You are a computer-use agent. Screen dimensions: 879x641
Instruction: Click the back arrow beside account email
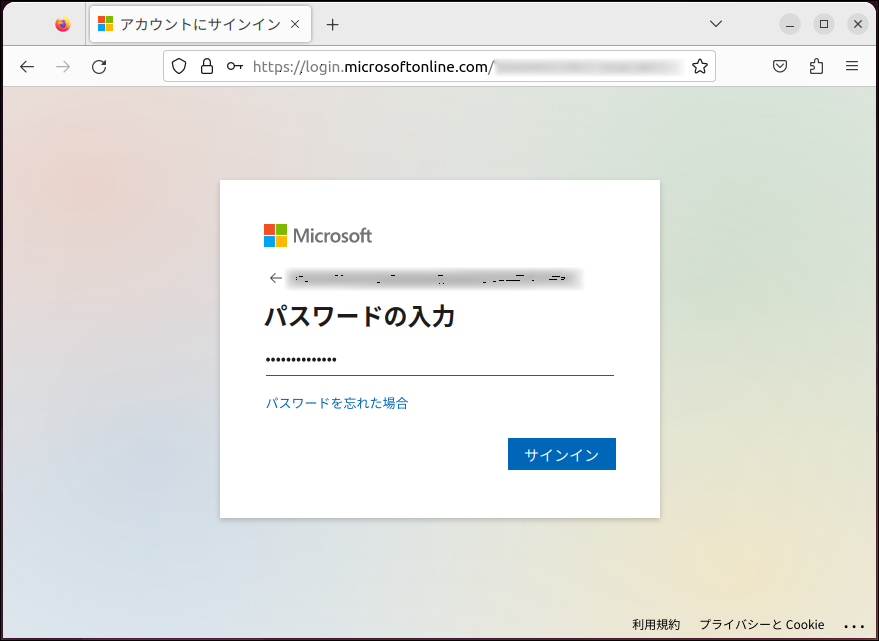pos(275,278)
